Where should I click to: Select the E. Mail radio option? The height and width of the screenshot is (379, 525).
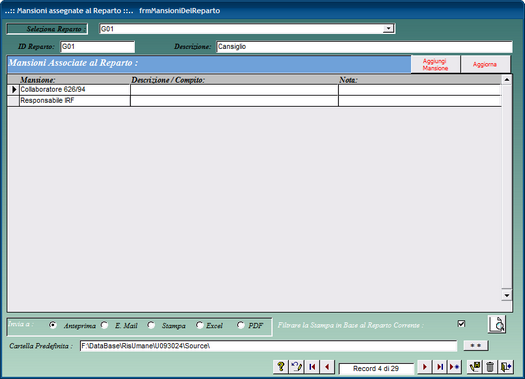click(104, 325)
